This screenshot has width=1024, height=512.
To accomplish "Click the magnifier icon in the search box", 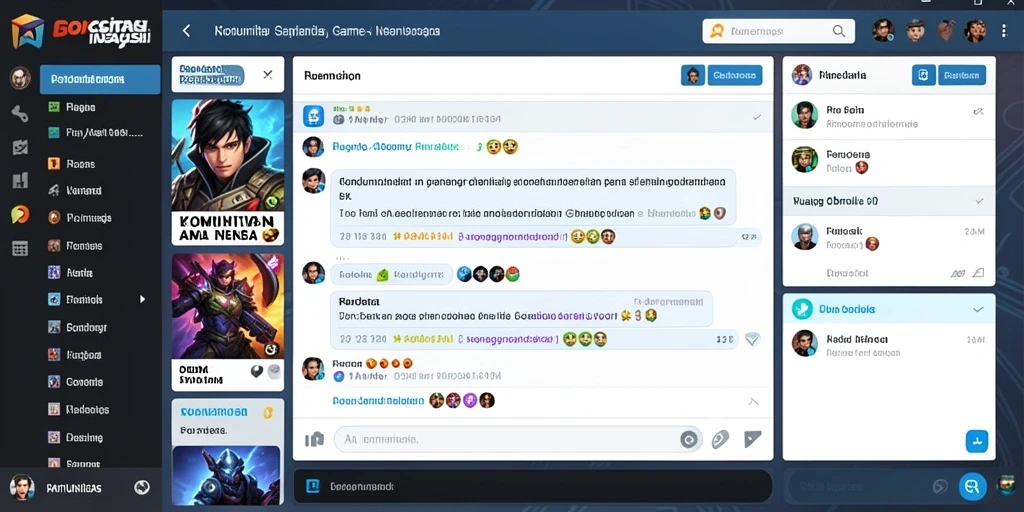I will click(x=839, y=31).
